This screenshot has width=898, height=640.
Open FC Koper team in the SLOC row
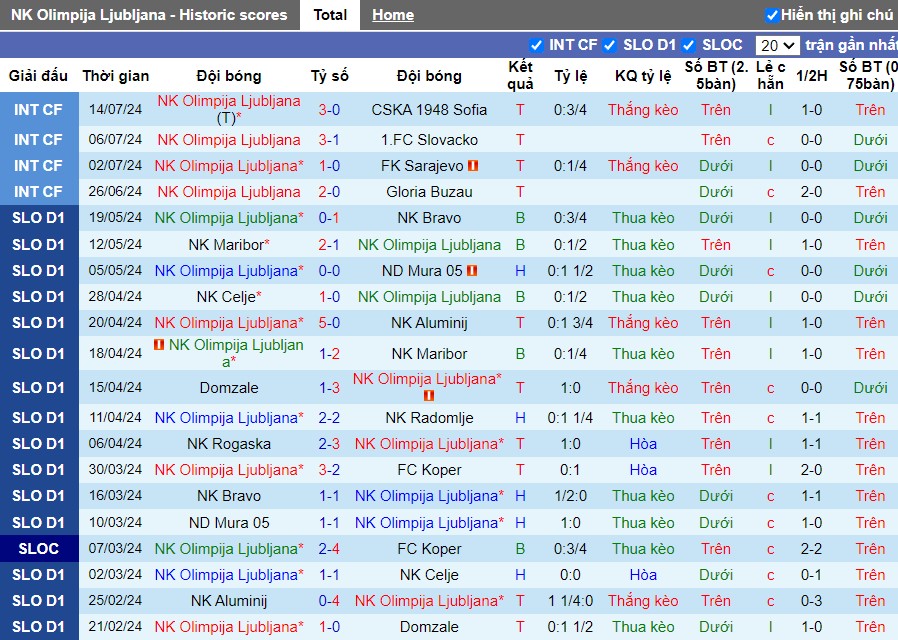[429, 549]
